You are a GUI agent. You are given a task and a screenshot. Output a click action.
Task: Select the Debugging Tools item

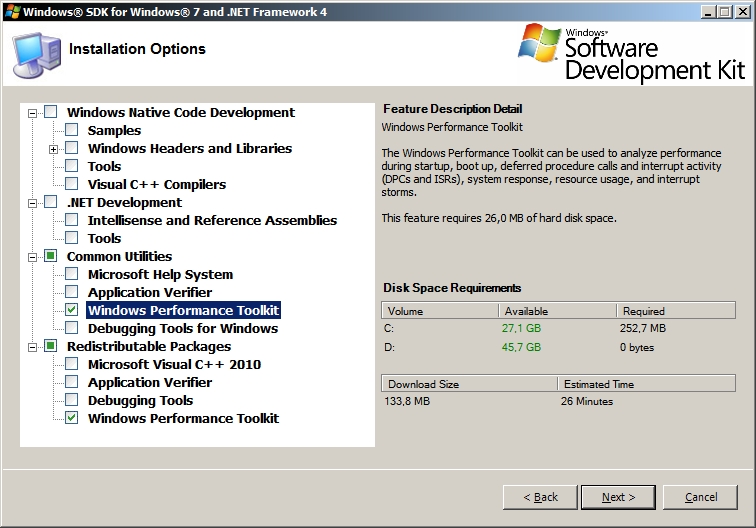point(140,401)
